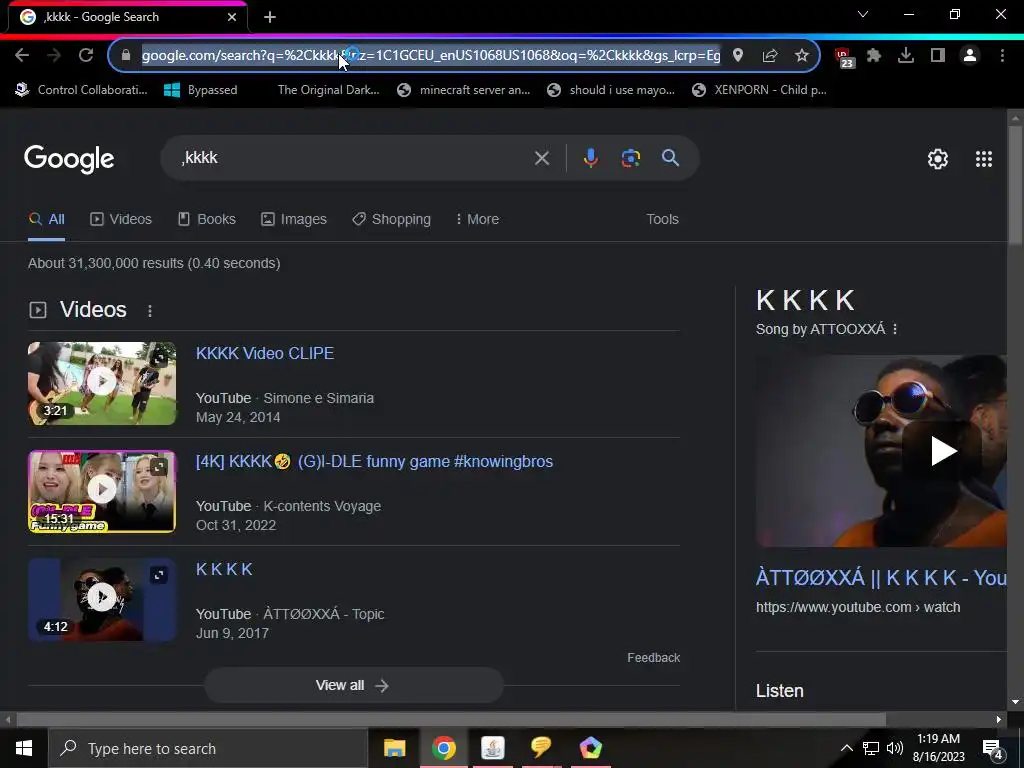Show hidden system tray icons
1024x768 pixels.
(846, 748)
